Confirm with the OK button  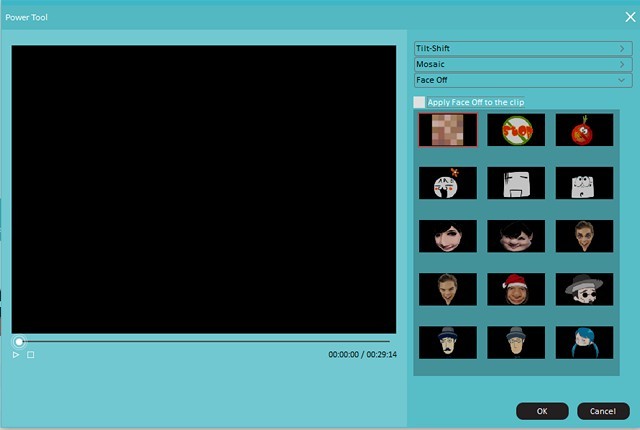(x=542, y=411)
